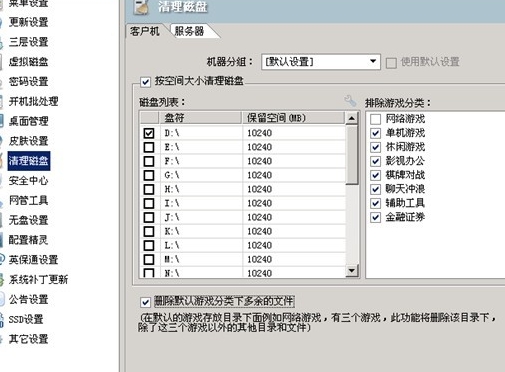Check the F:\ drive checkbox
This screenshot has height=372, width=505.
click(149, 161)
